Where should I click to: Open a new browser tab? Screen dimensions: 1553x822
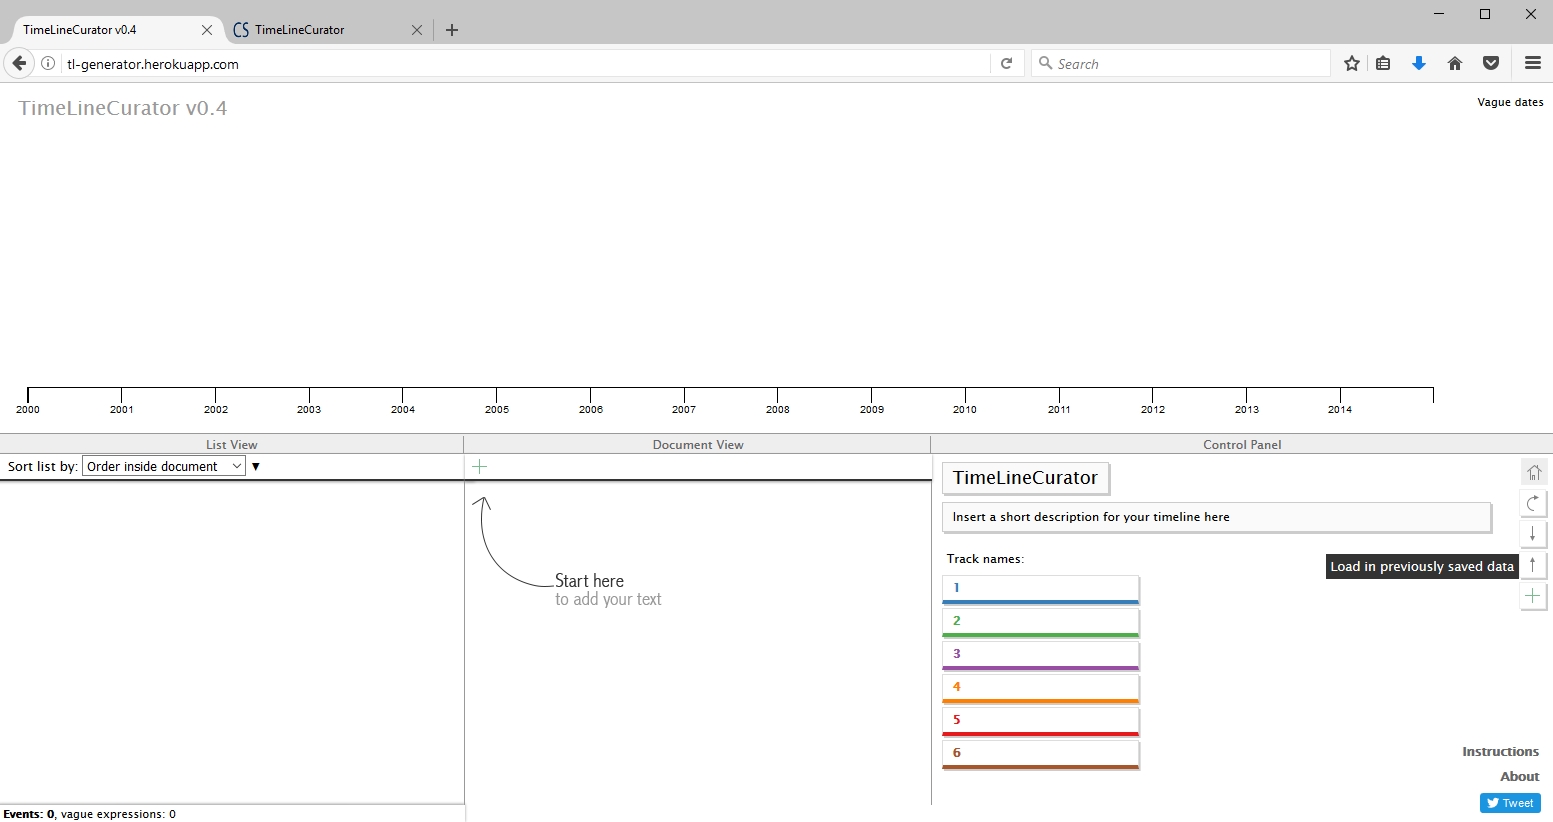coord(452,30)
